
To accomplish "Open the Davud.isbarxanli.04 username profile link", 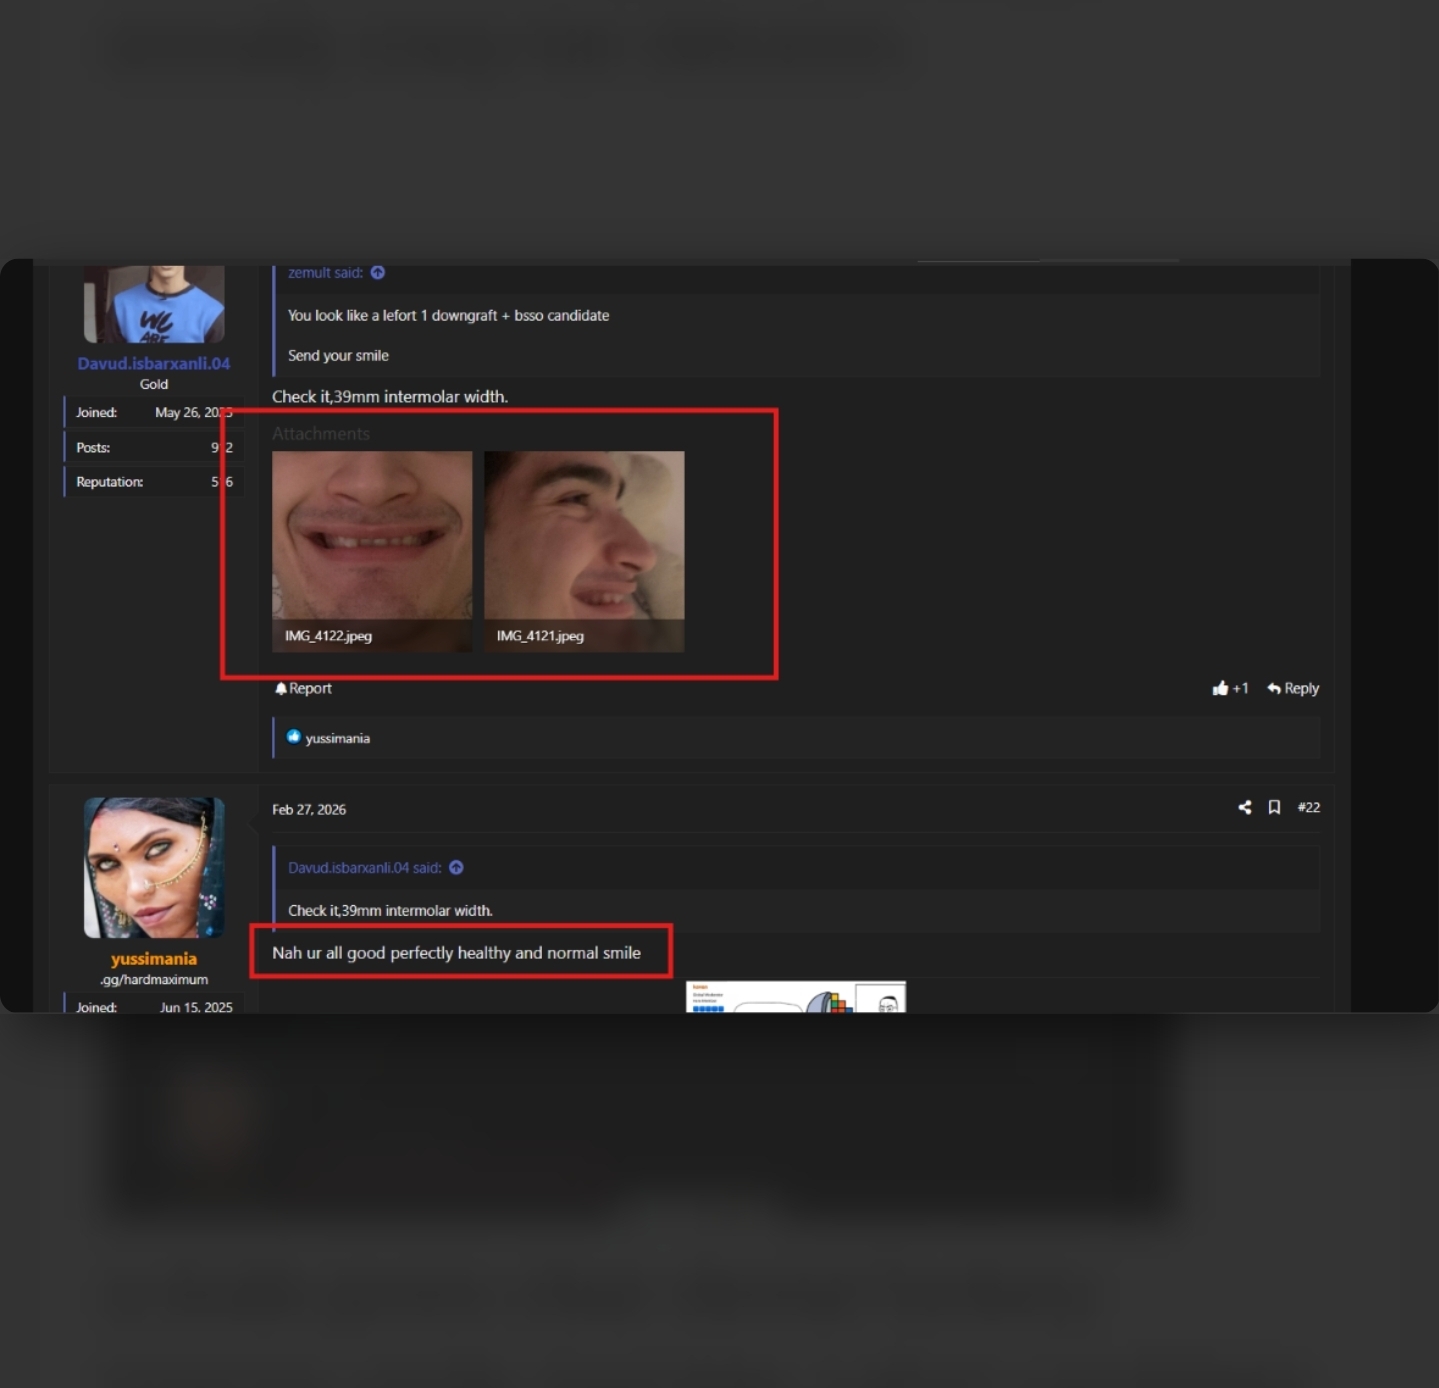I will [x=154, y=363].
